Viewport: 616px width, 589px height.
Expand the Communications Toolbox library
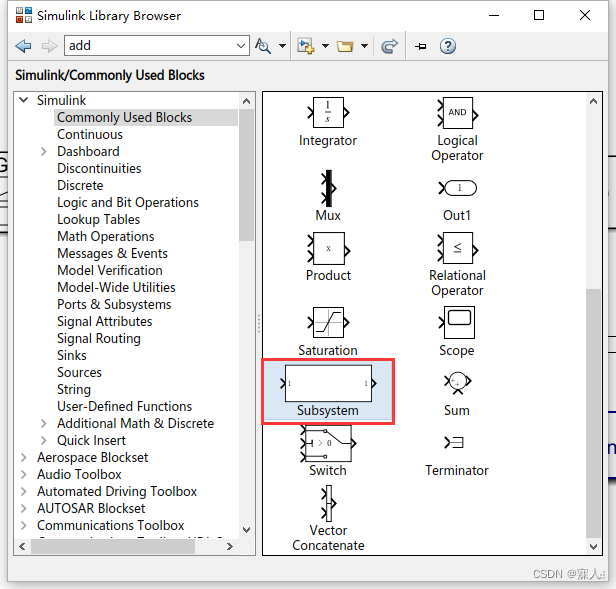(24, 525)
